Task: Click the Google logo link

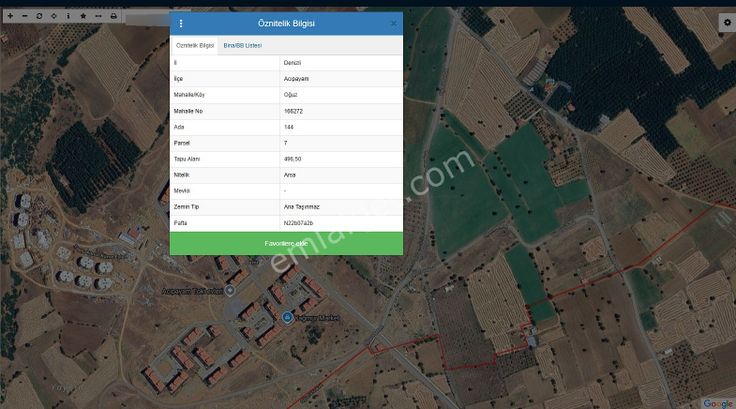Action: coord(717,403)
